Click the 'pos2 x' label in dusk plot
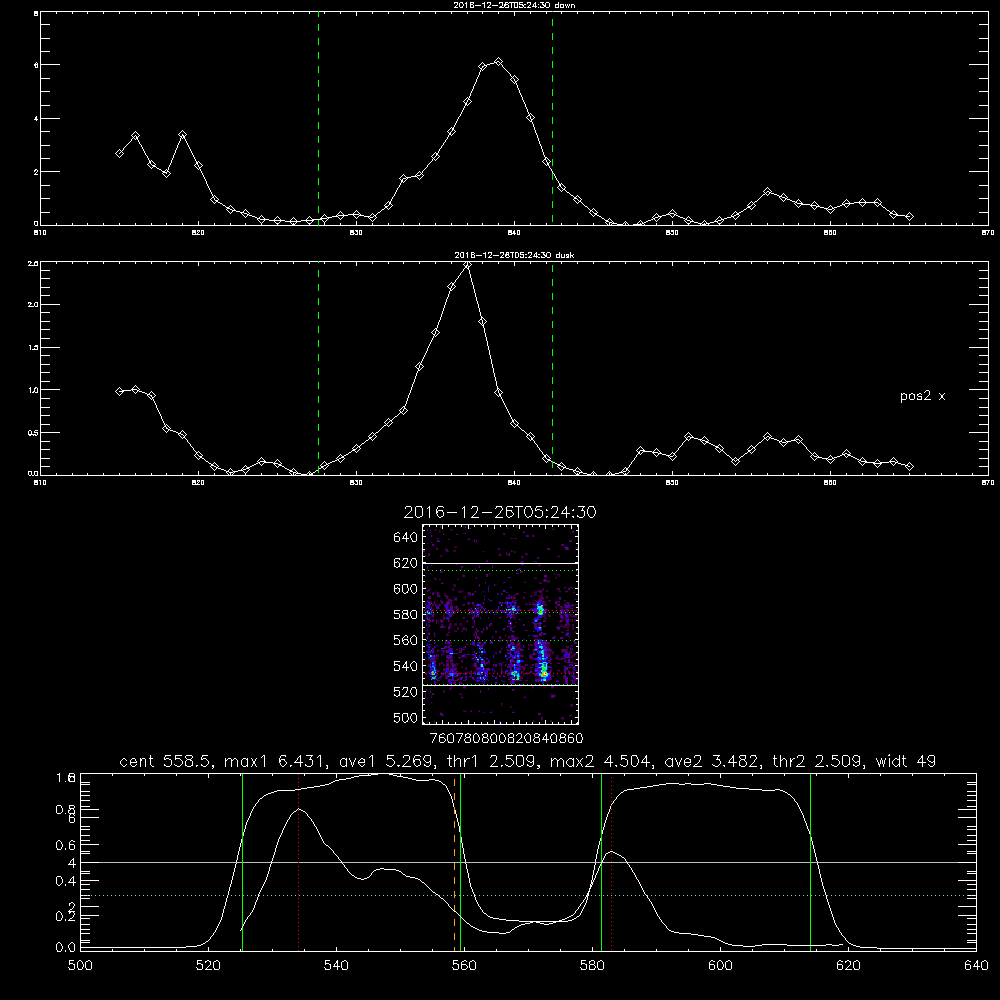1000x1000 pixels. [x=922, y=396]
